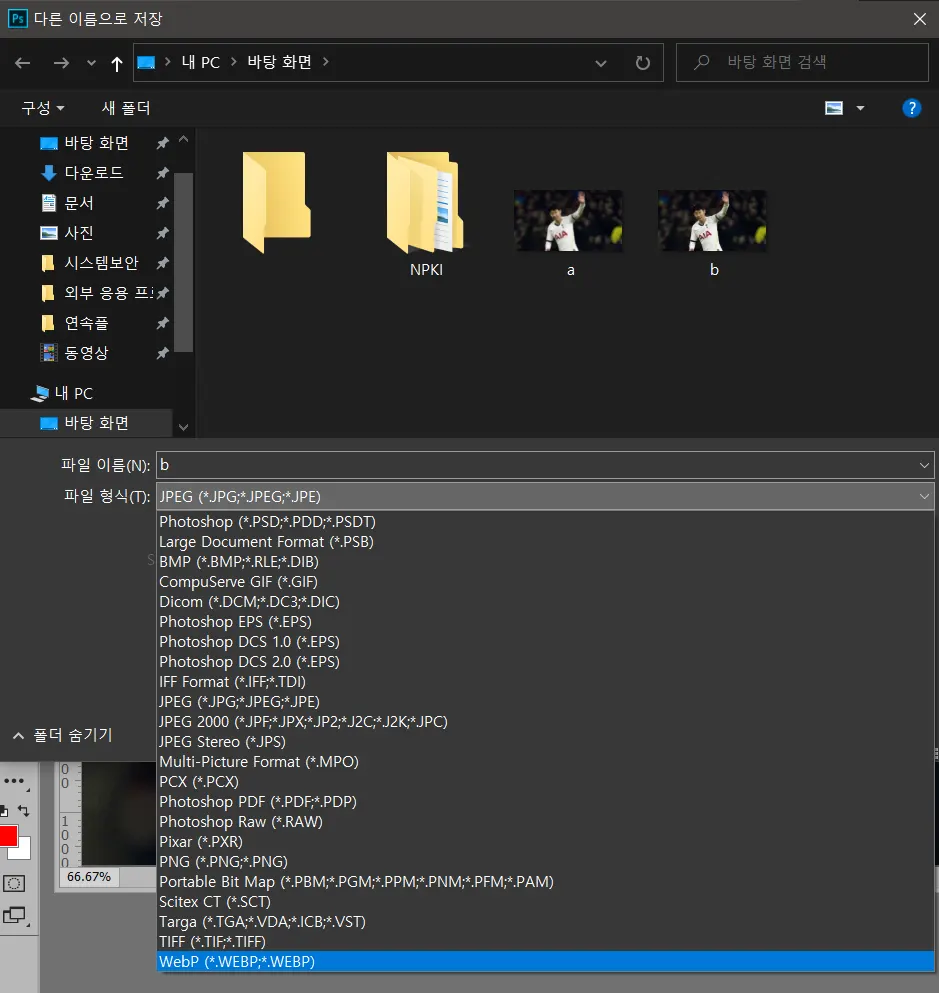Refresh the current folder view
The width and height of the screenshot is (939, 993).
[643, 63]
